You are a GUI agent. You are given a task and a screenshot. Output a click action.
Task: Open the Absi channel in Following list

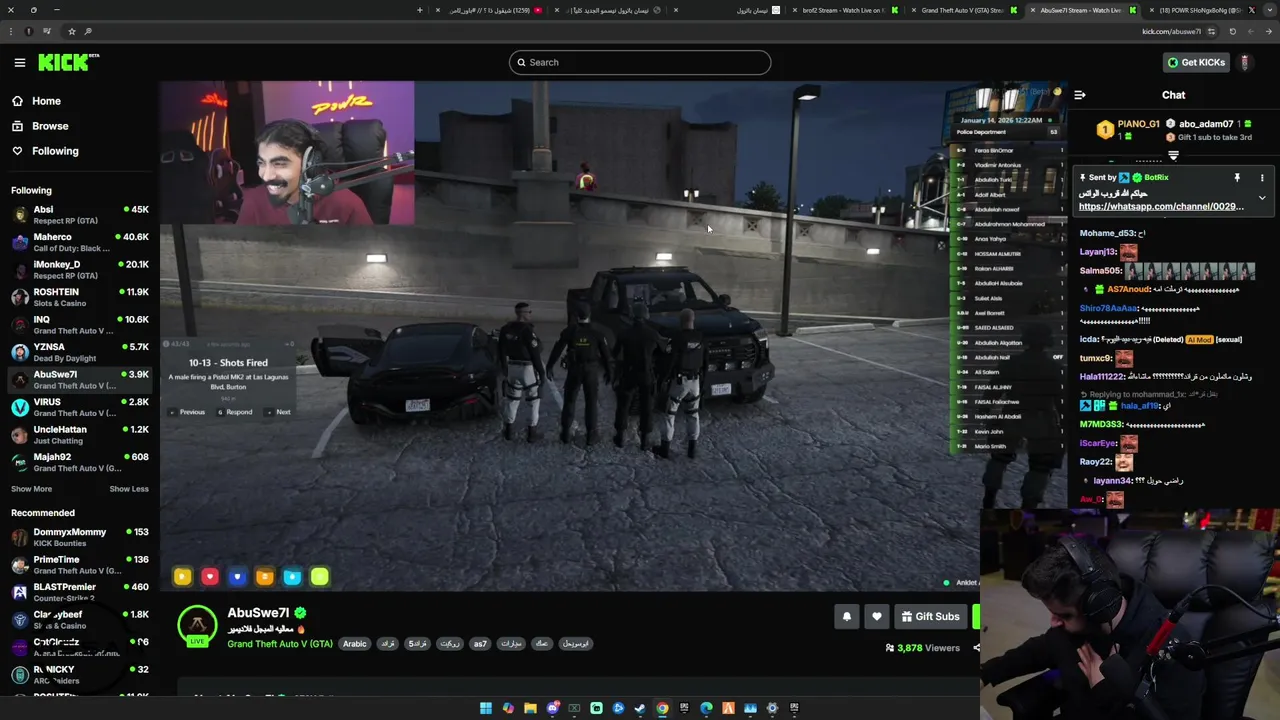tap(80, 215)
